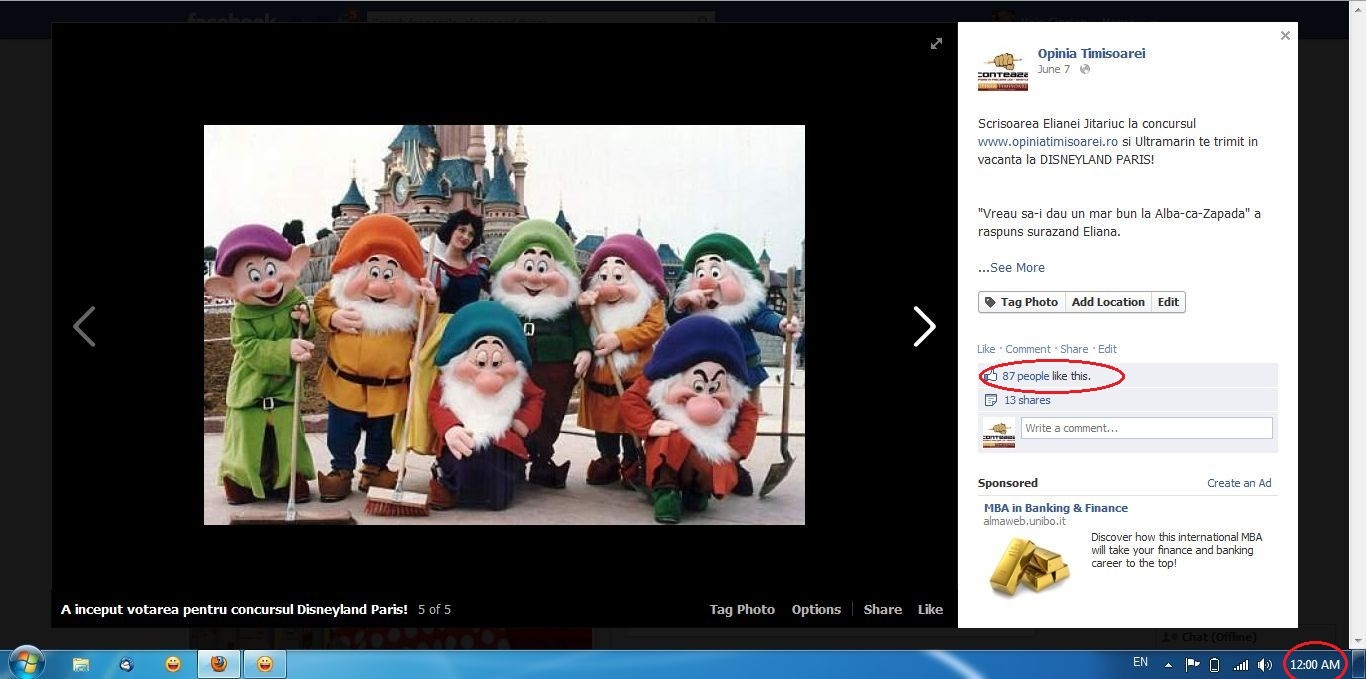
Task: Open Windows Explorer from the taskbar
Action: pos(81,664)
